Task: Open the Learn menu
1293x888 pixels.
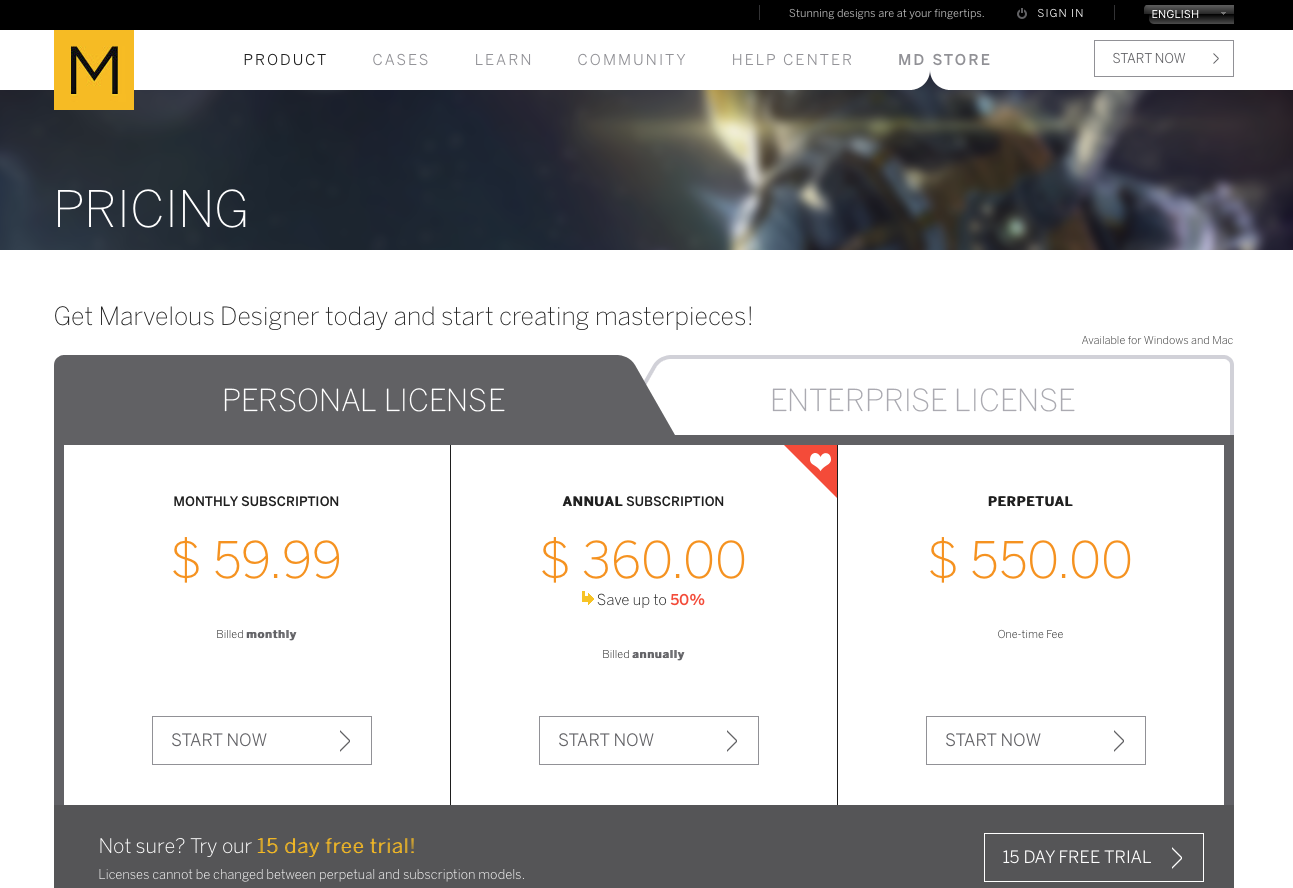Action: [504, 60]
